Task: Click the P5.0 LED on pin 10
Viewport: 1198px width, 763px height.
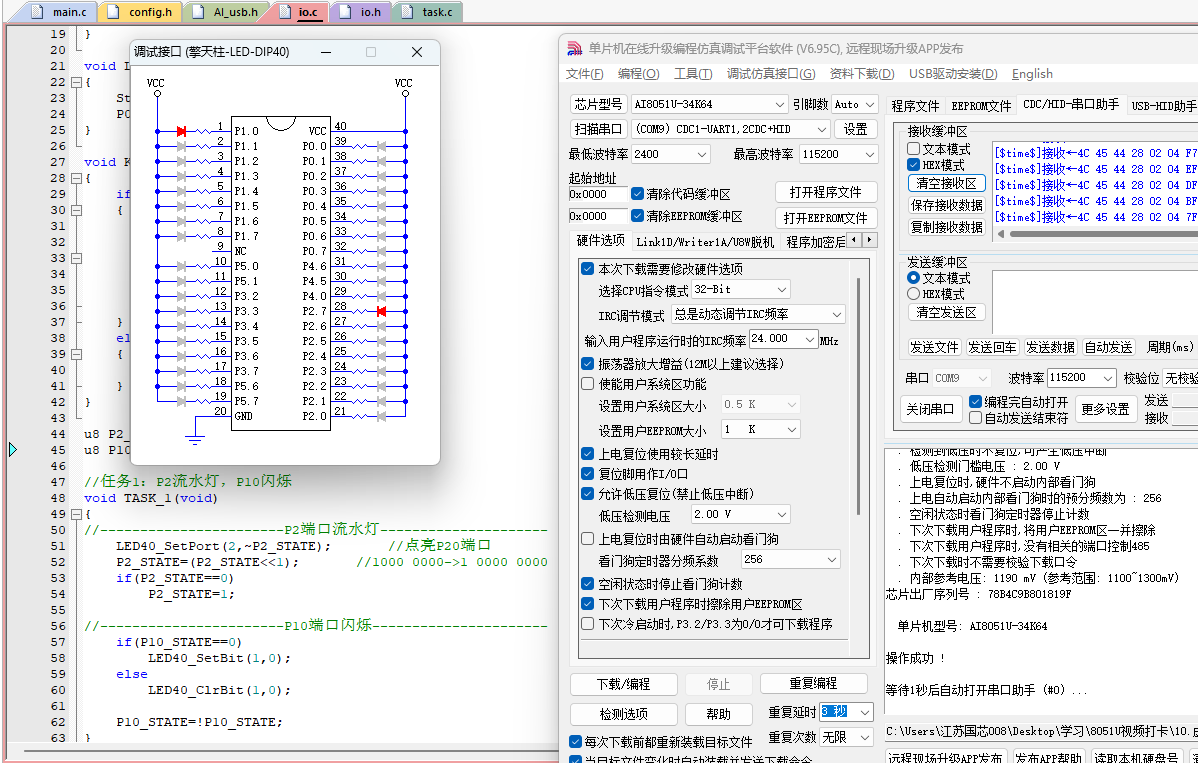Action: pyautogui.click(x=181, y=266)
